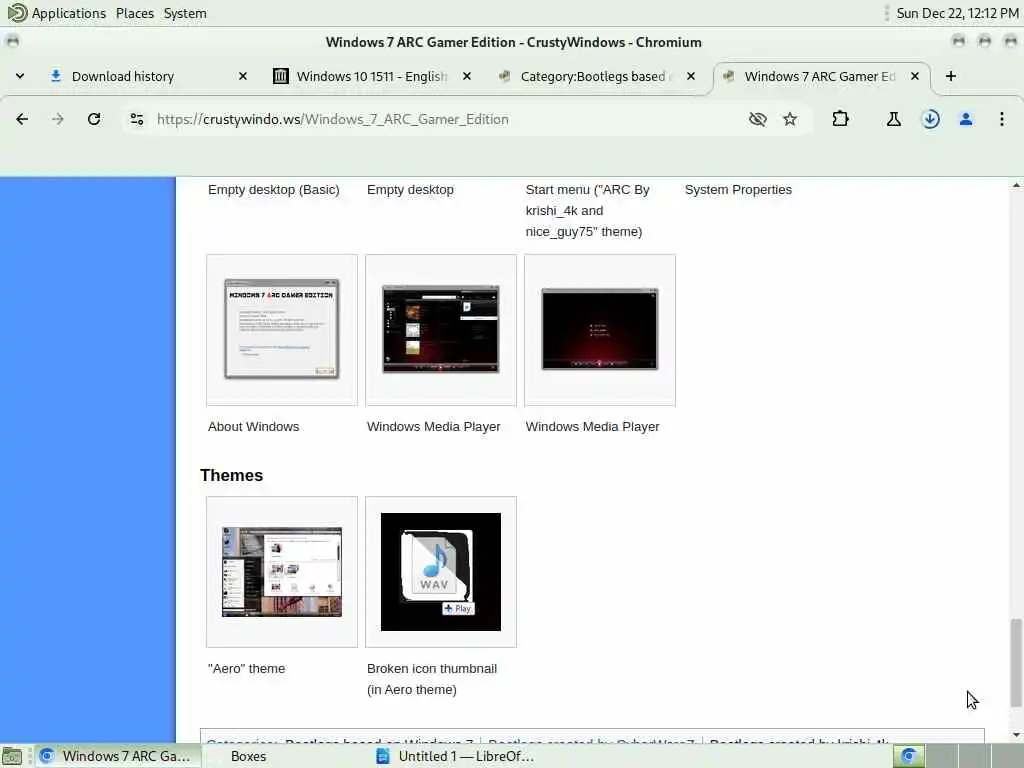Image resolution: width=1024 pixels, height=768 pixels.
Task: Click the "Themes" heading
Action: [x=231, y=475]
